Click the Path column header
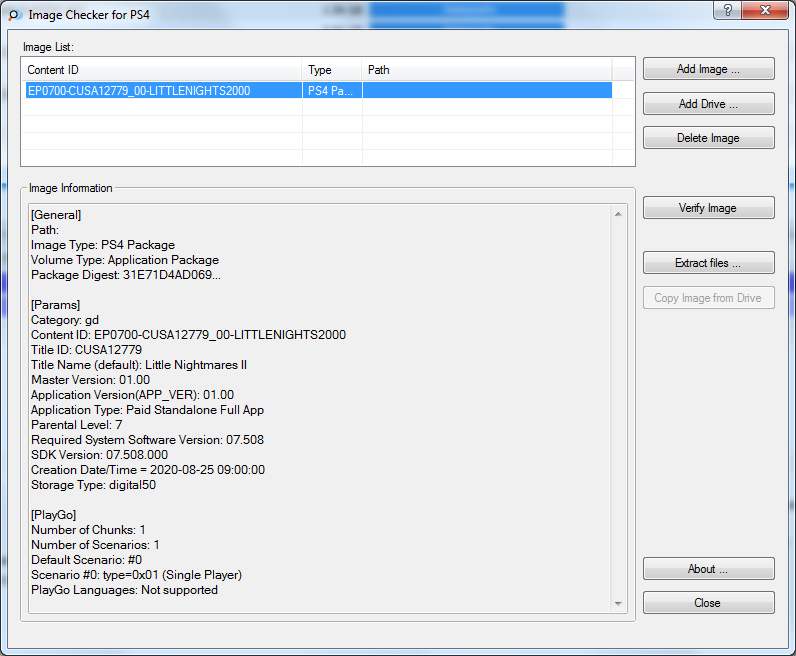This screenshot has width=796, height=656. click(487, 70)
